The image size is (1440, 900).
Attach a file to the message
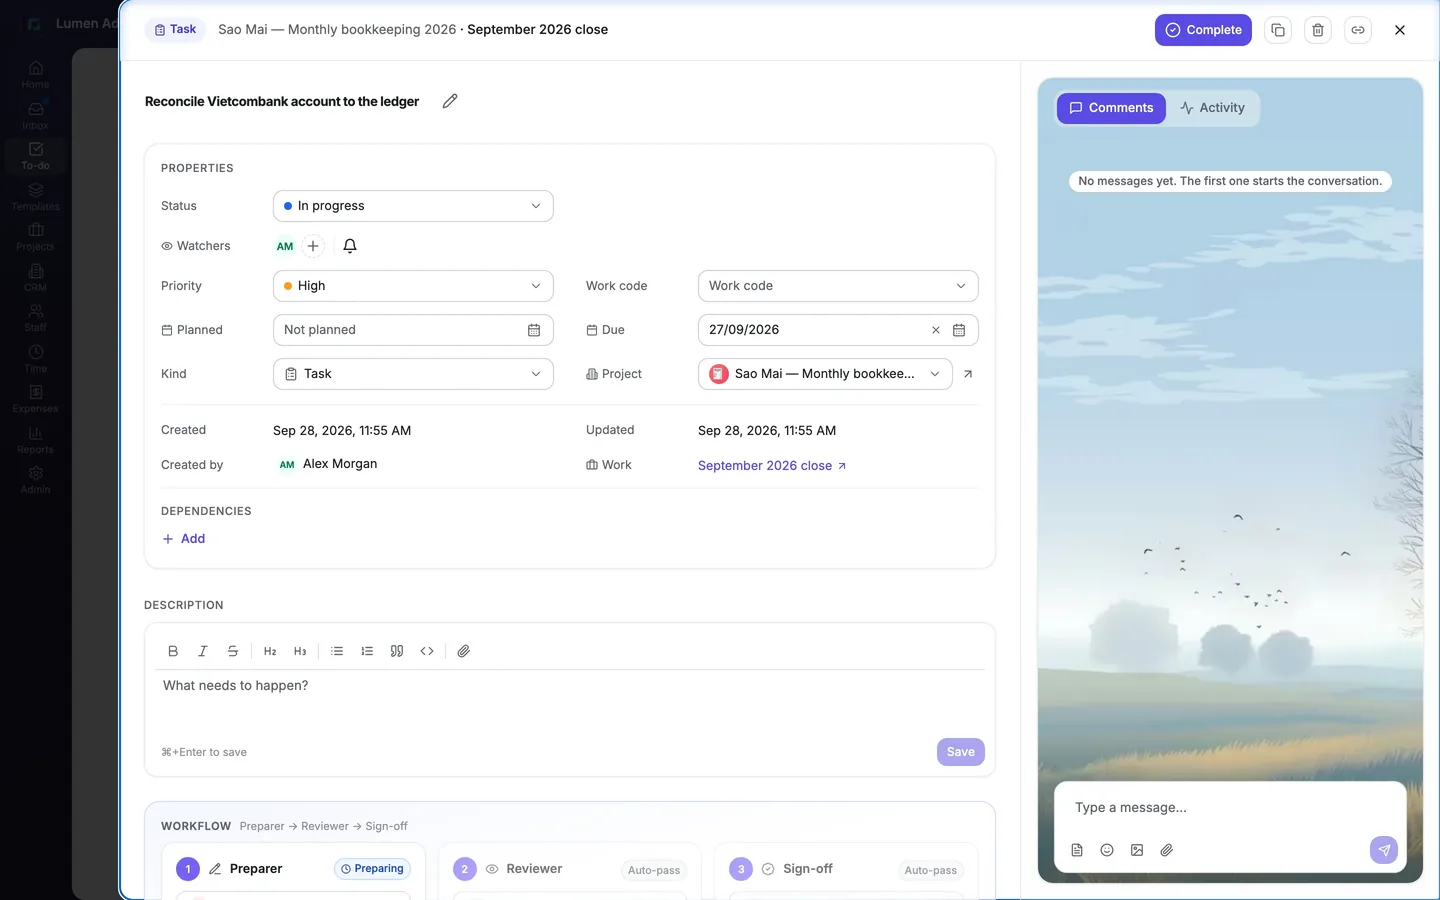click(x=1166, y=850)
